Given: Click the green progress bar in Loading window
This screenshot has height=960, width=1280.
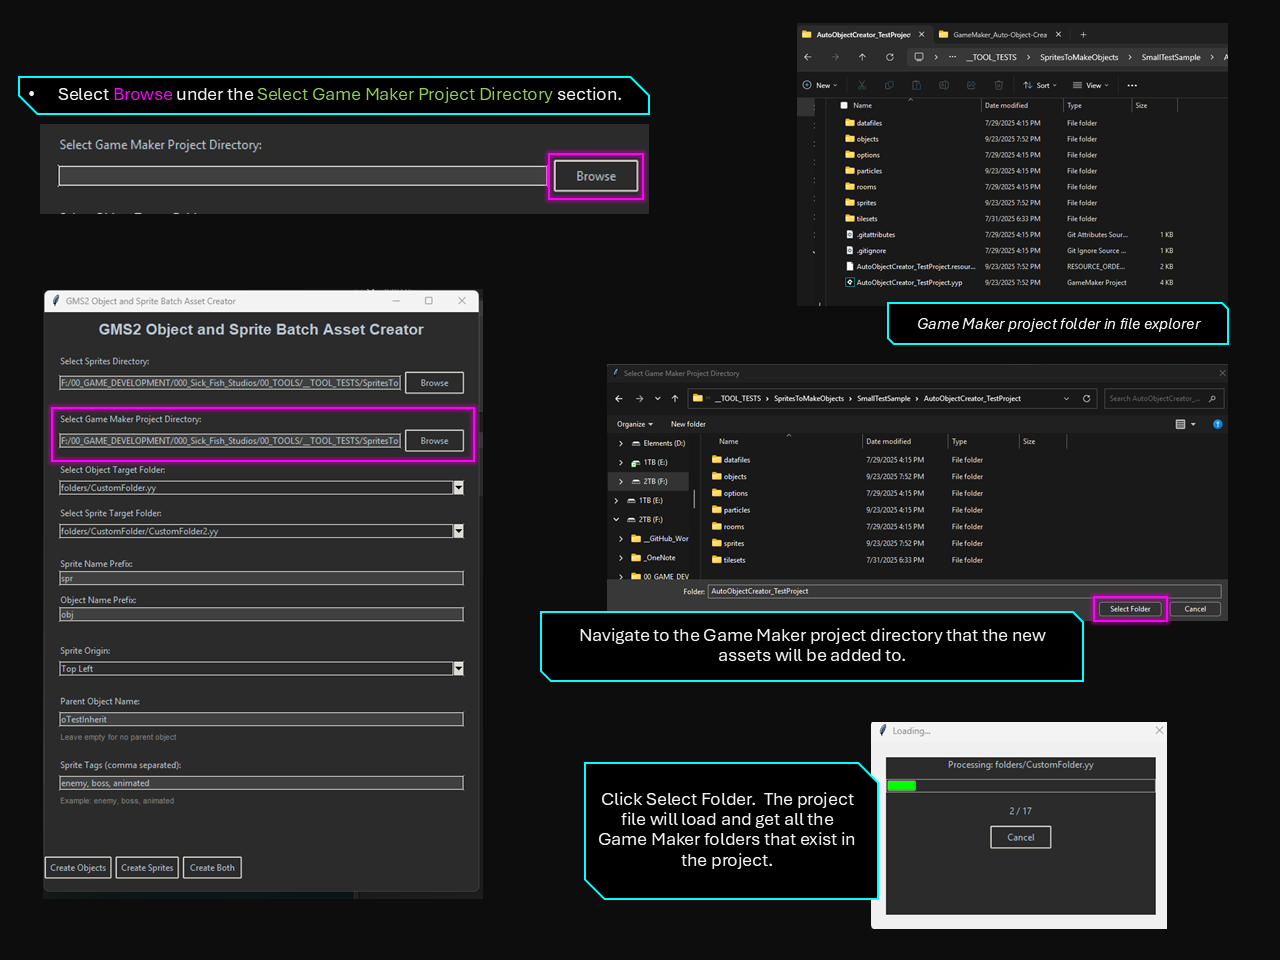Looking at the screenshot, I should coord(902,786).
